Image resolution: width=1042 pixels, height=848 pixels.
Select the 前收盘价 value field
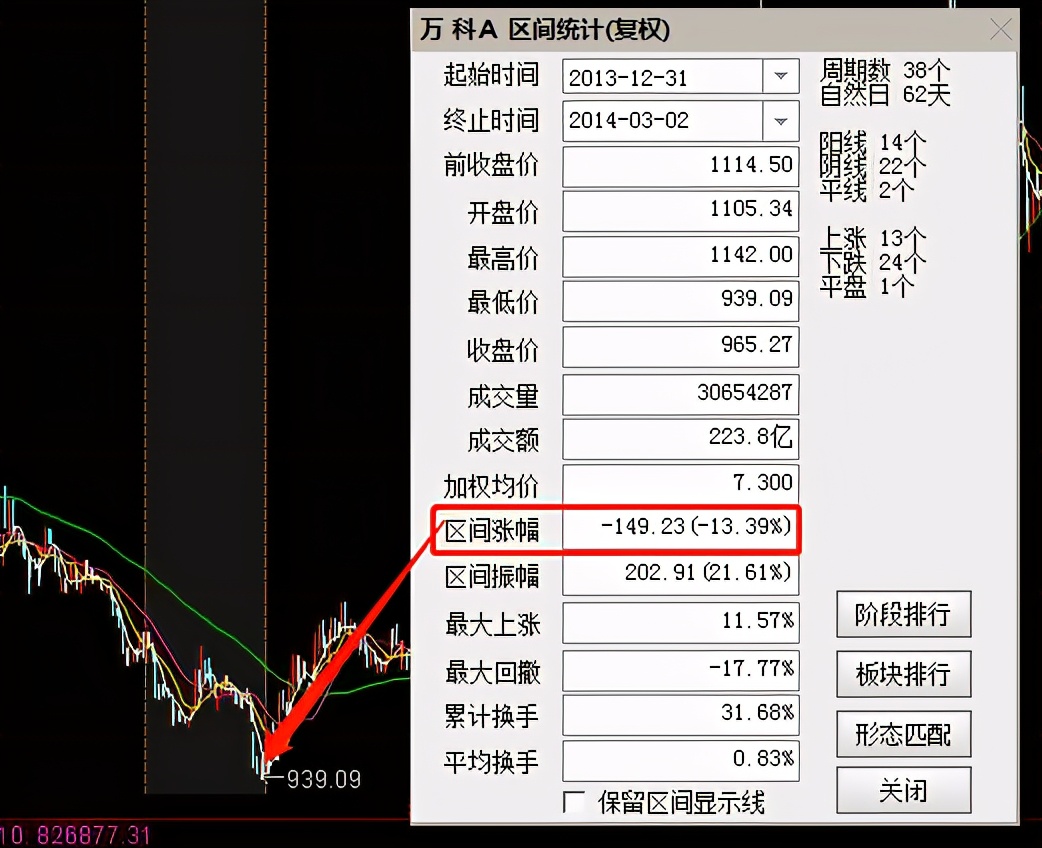pyautogui.click(x=680, y=166)
